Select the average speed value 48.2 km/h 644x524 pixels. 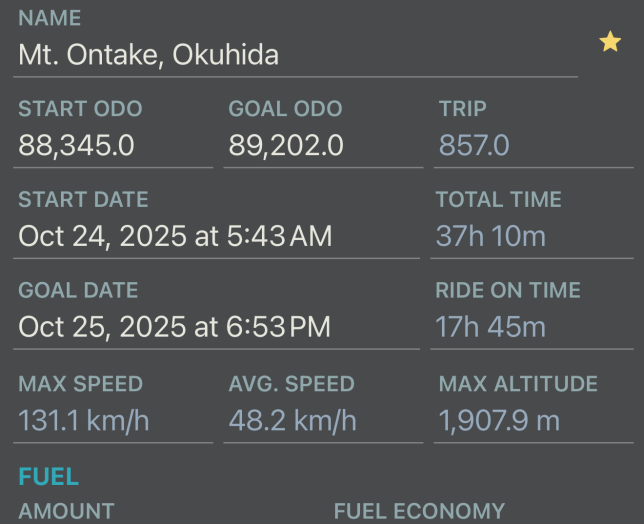coord(292,420)
